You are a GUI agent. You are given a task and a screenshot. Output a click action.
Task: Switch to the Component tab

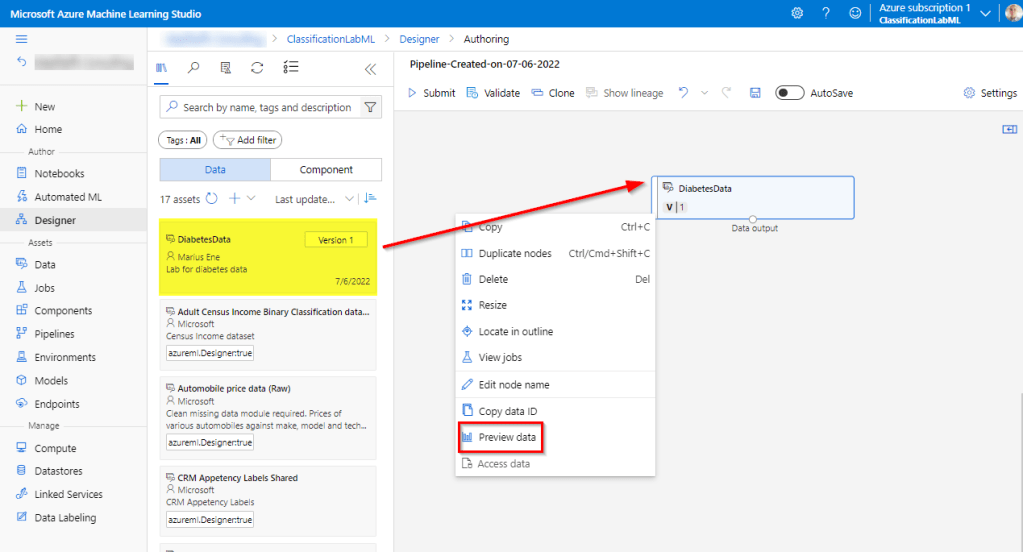326,170
